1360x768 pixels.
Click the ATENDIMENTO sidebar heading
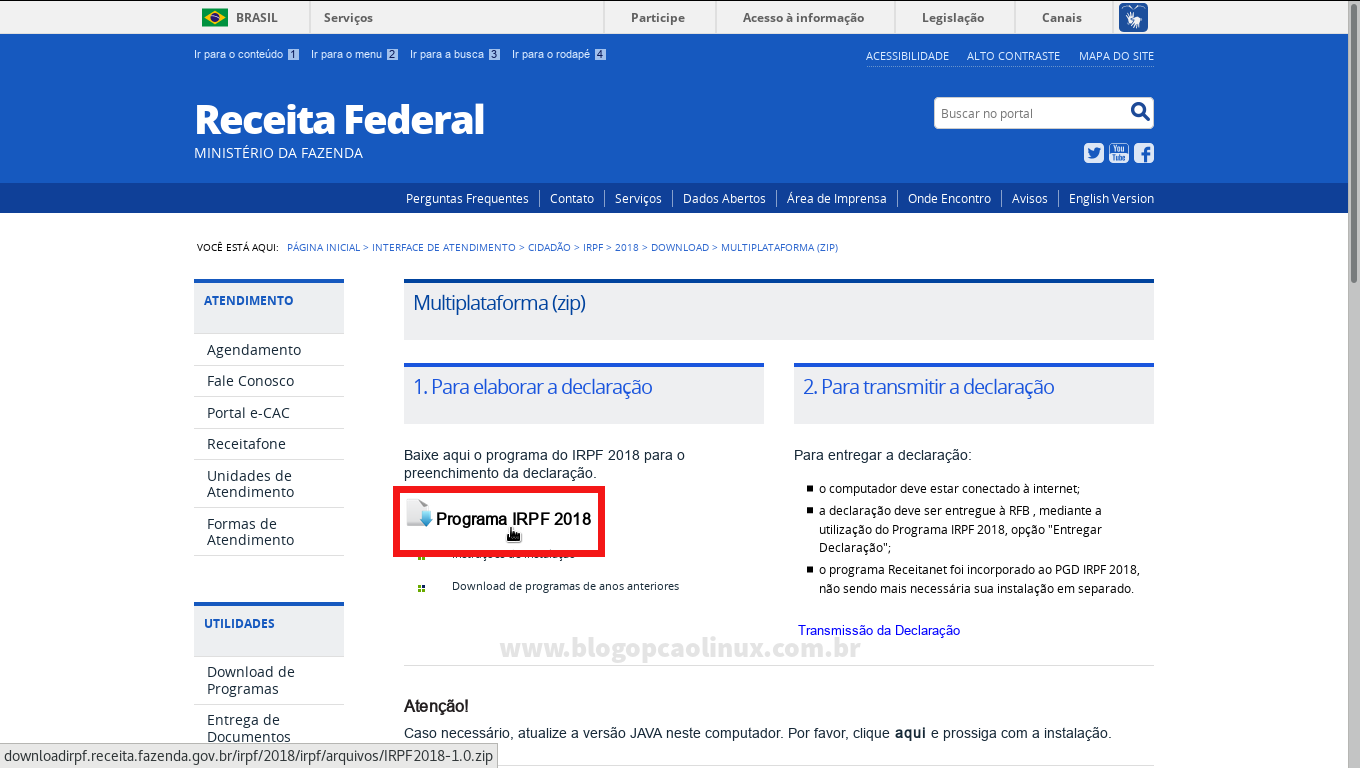[x=249, y=301]
